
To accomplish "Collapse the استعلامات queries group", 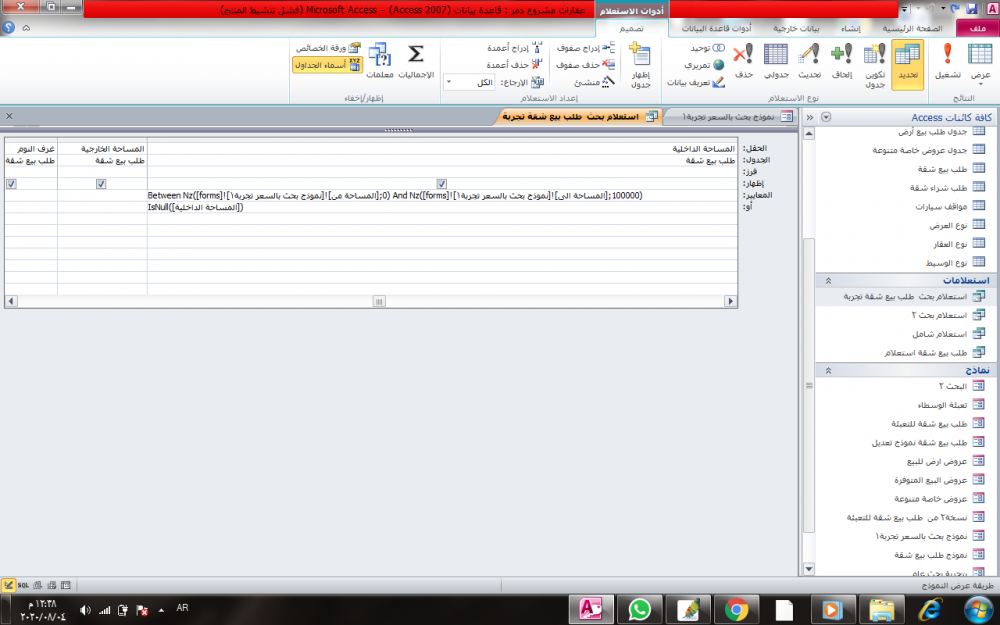I will (x=828, y=281).
